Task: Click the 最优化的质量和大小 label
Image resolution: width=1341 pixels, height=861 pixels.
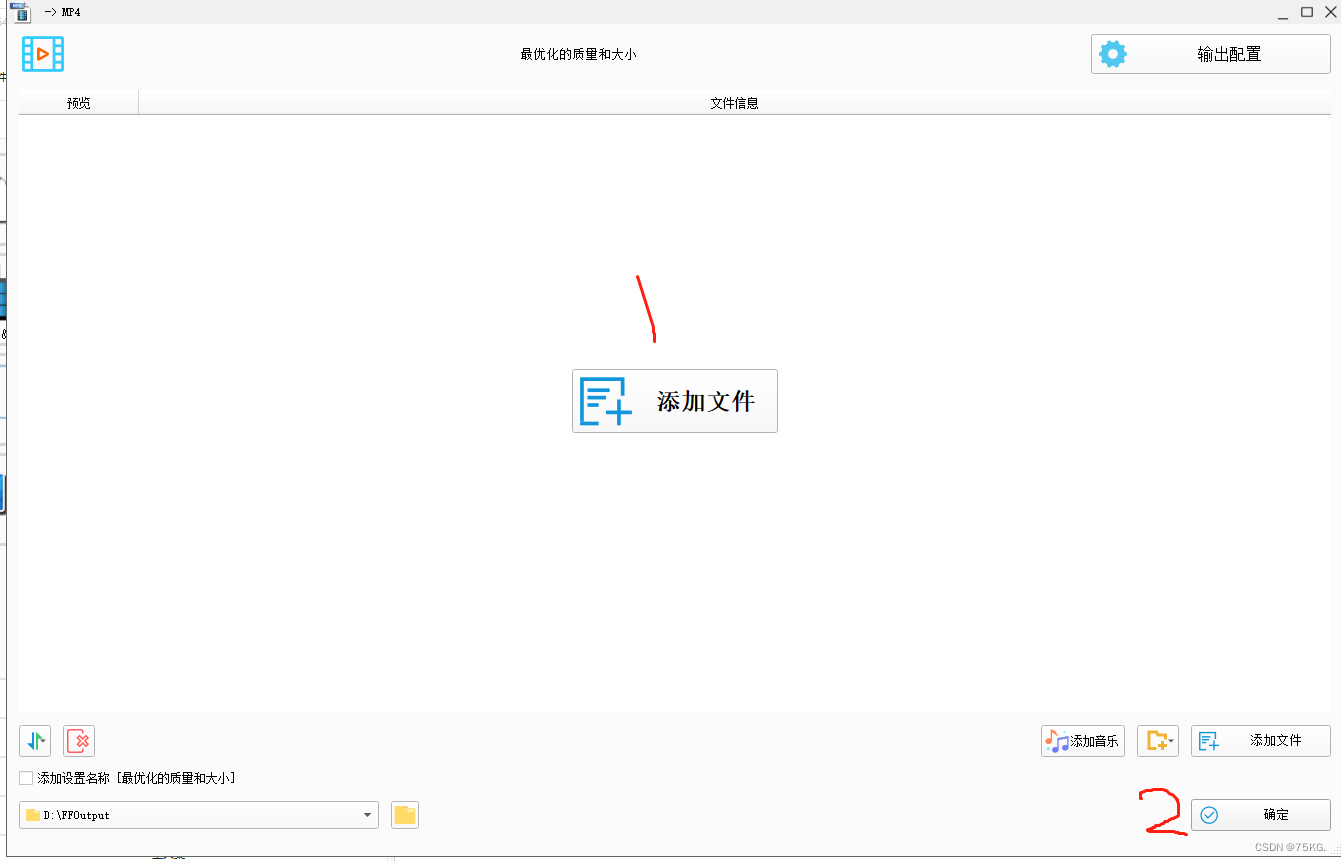Action: point(578,54)
